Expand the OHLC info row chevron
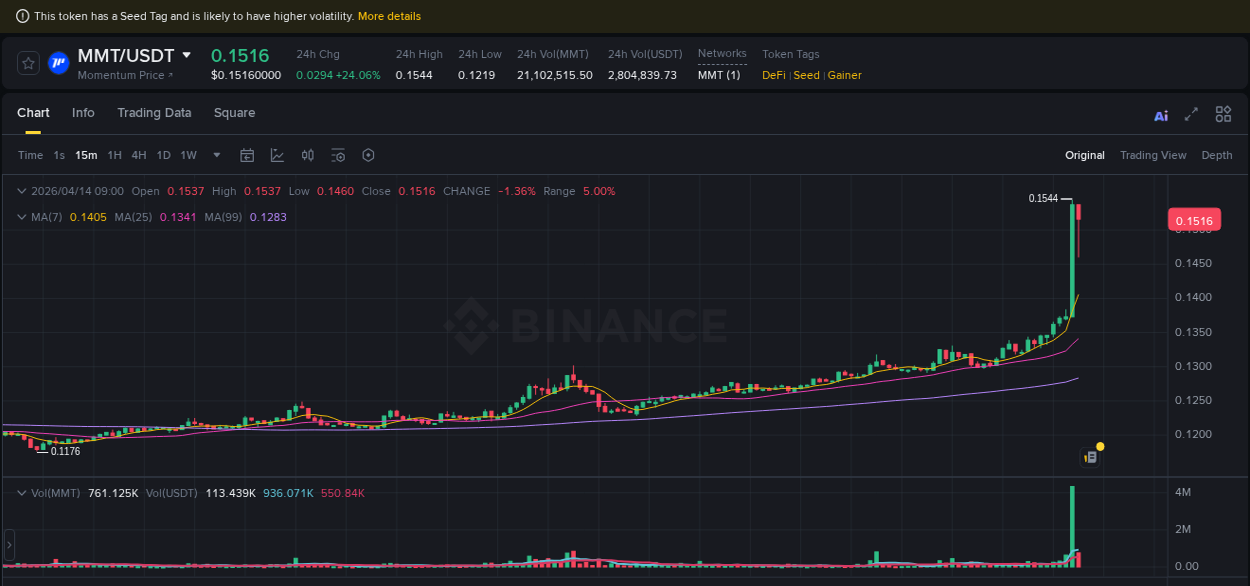 [x=20, y=191]
